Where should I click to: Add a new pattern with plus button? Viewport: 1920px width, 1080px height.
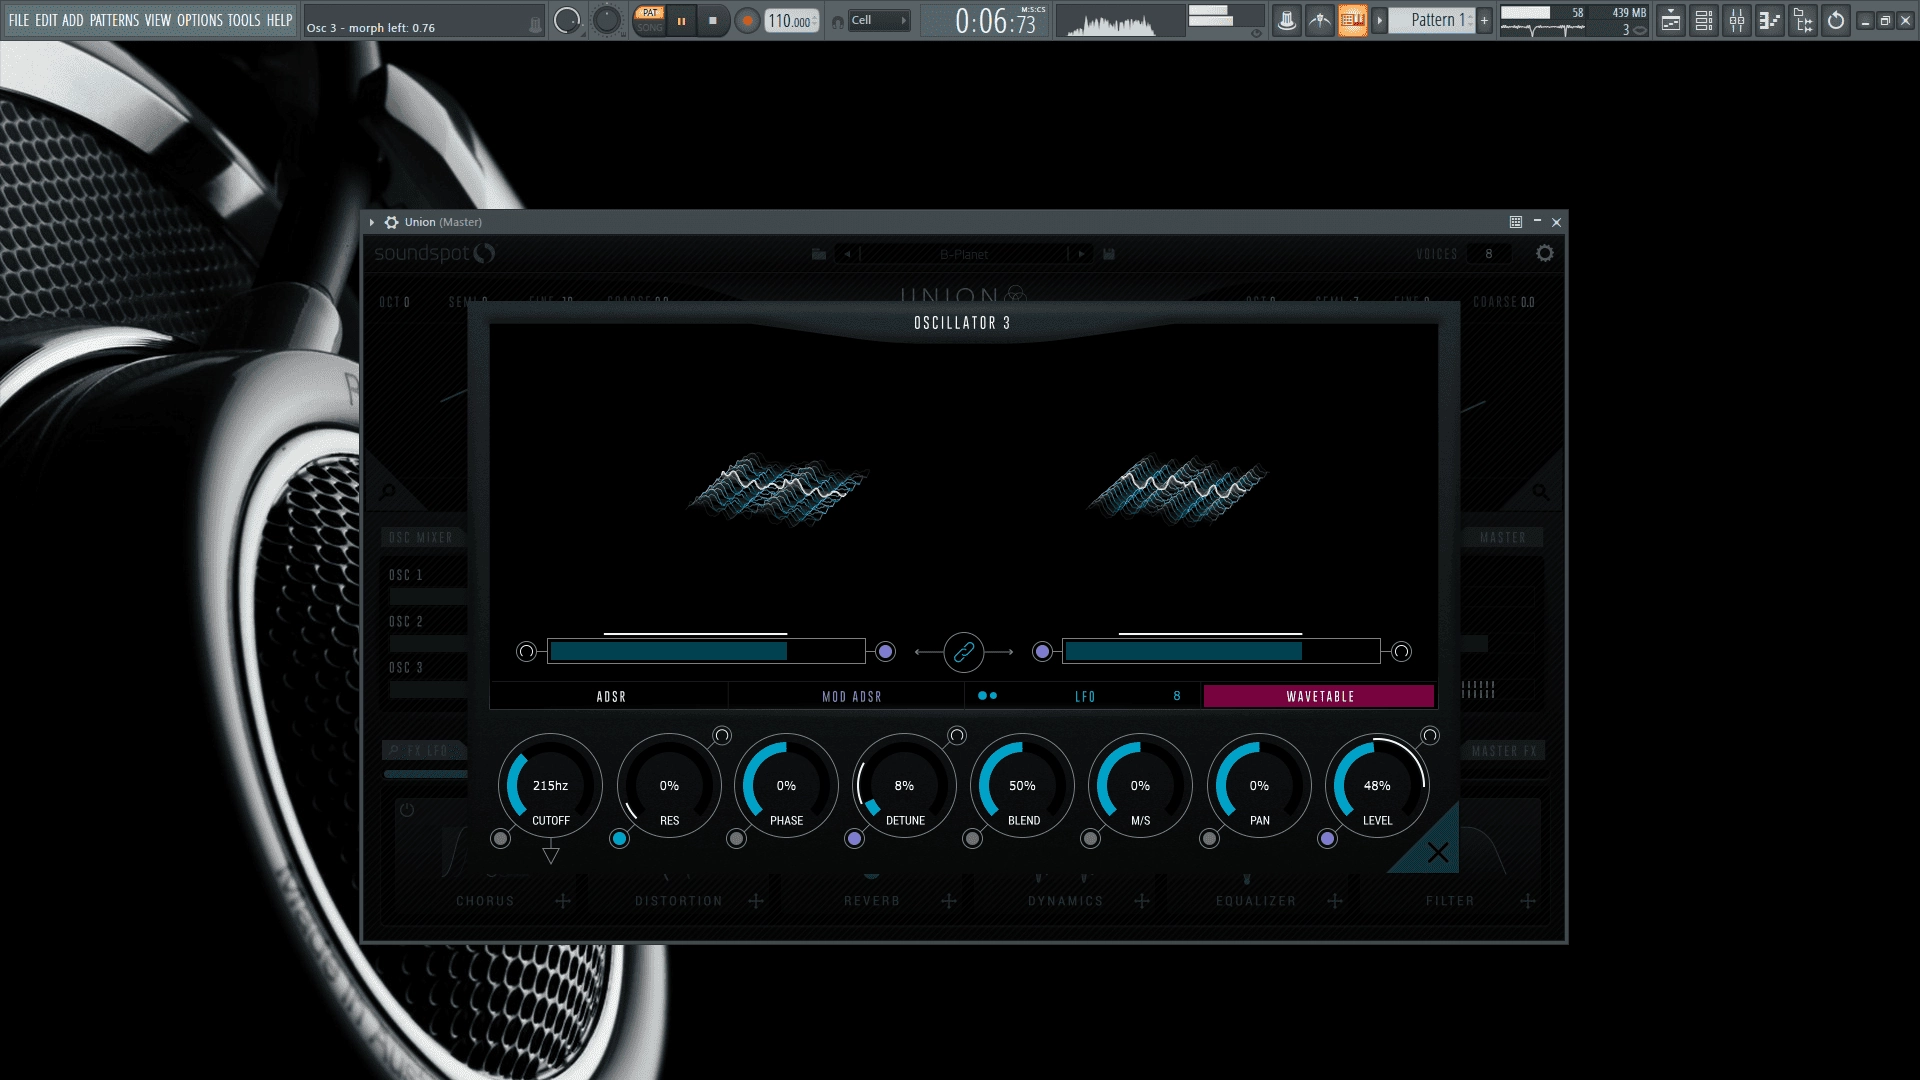[x=1484, y=20]
